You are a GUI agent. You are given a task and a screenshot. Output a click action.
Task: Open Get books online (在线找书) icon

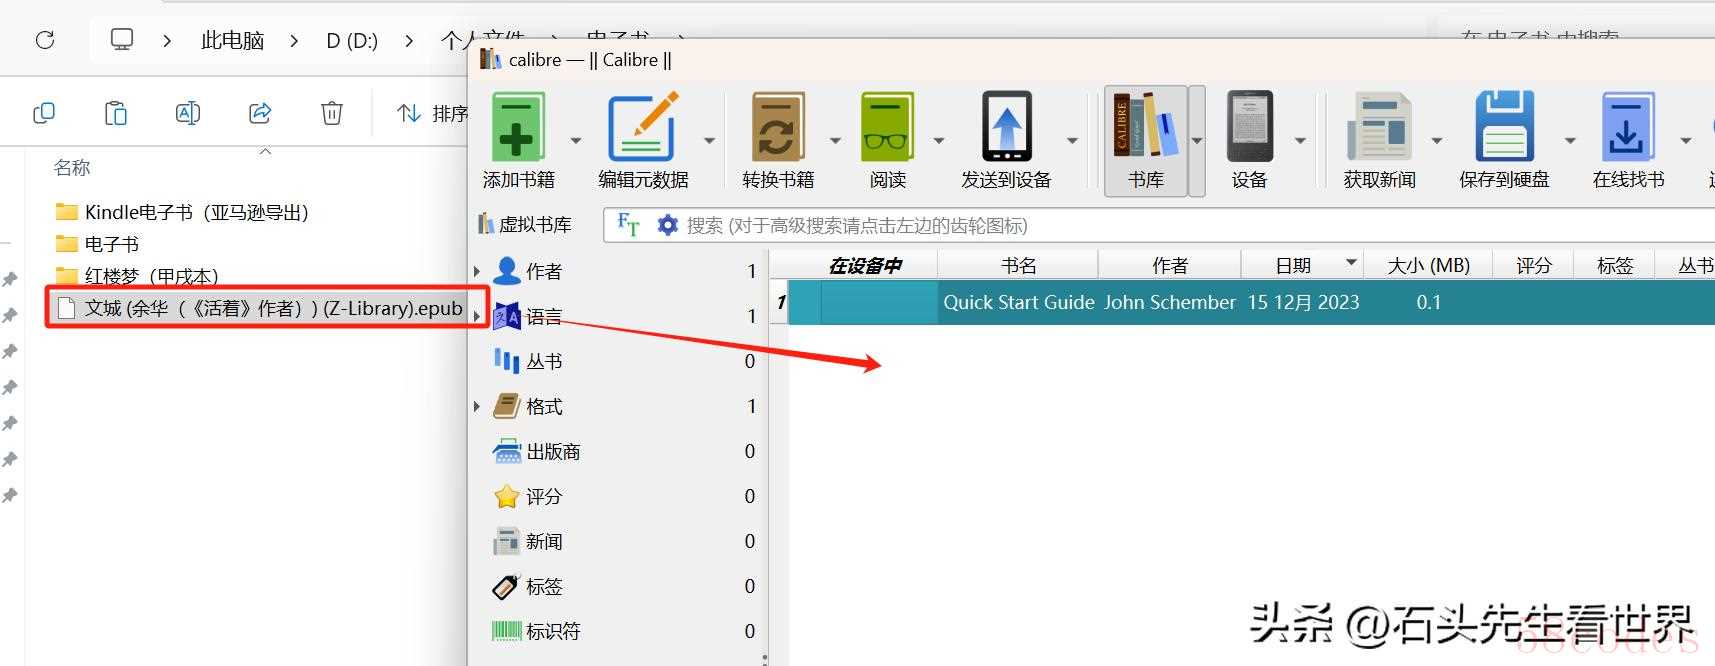[1628, 127]
